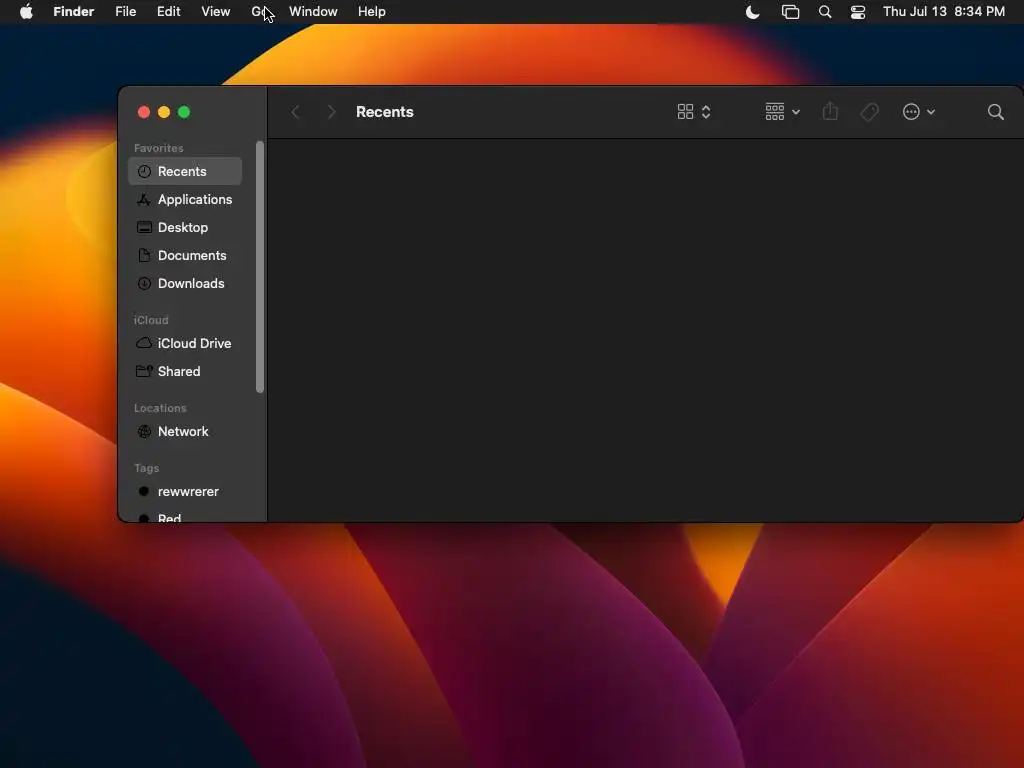Open Stage Manager menu bar icon
Viewport: 1024px width, 768px height.
[790, 12]
